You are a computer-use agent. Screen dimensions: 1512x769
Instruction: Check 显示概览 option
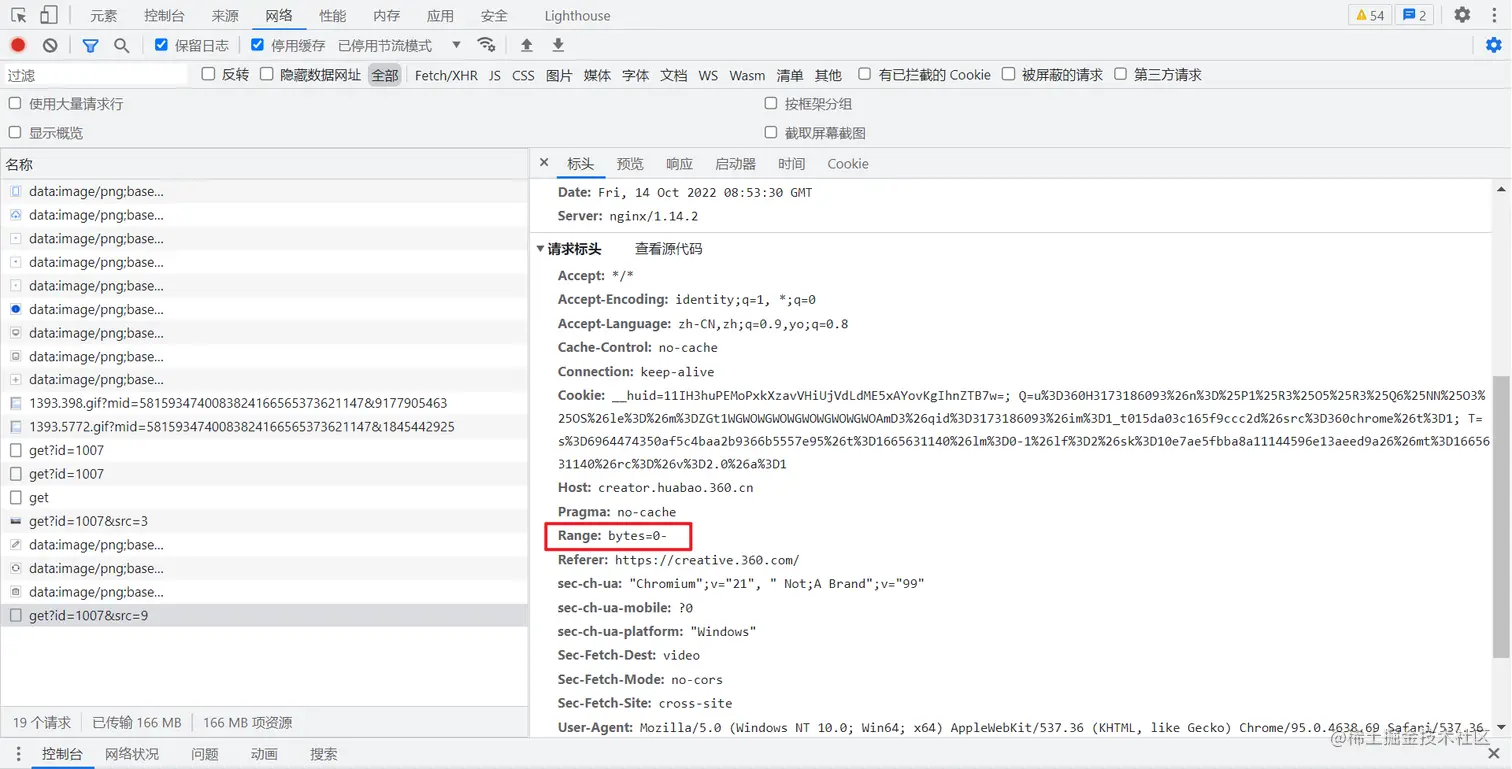pos(15,132)
